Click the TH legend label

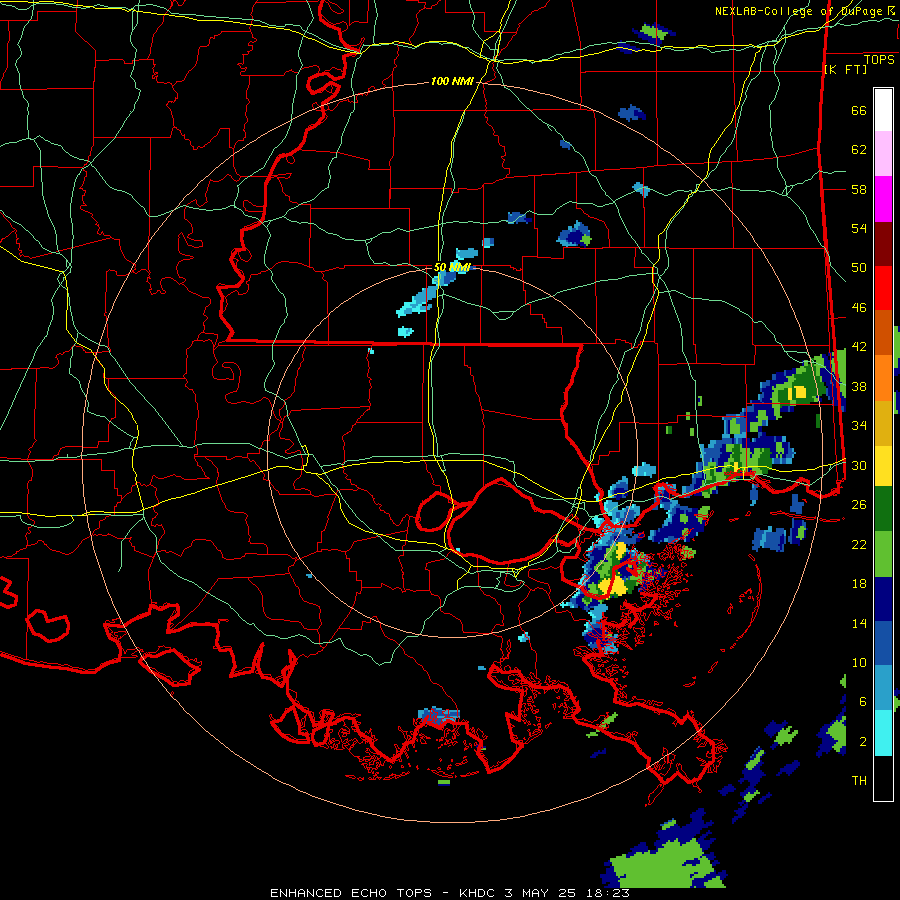tap(859, 781)
